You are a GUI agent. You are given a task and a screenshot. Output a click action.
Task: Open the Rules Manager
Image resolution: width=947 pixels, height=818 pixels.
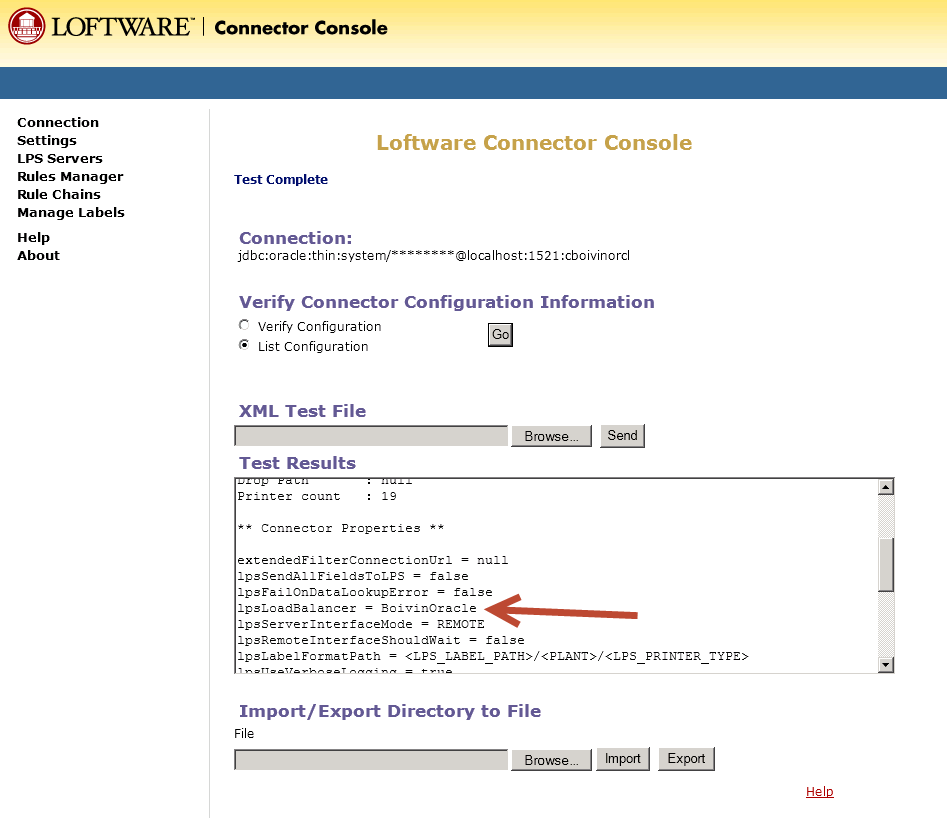click(70, 176)
